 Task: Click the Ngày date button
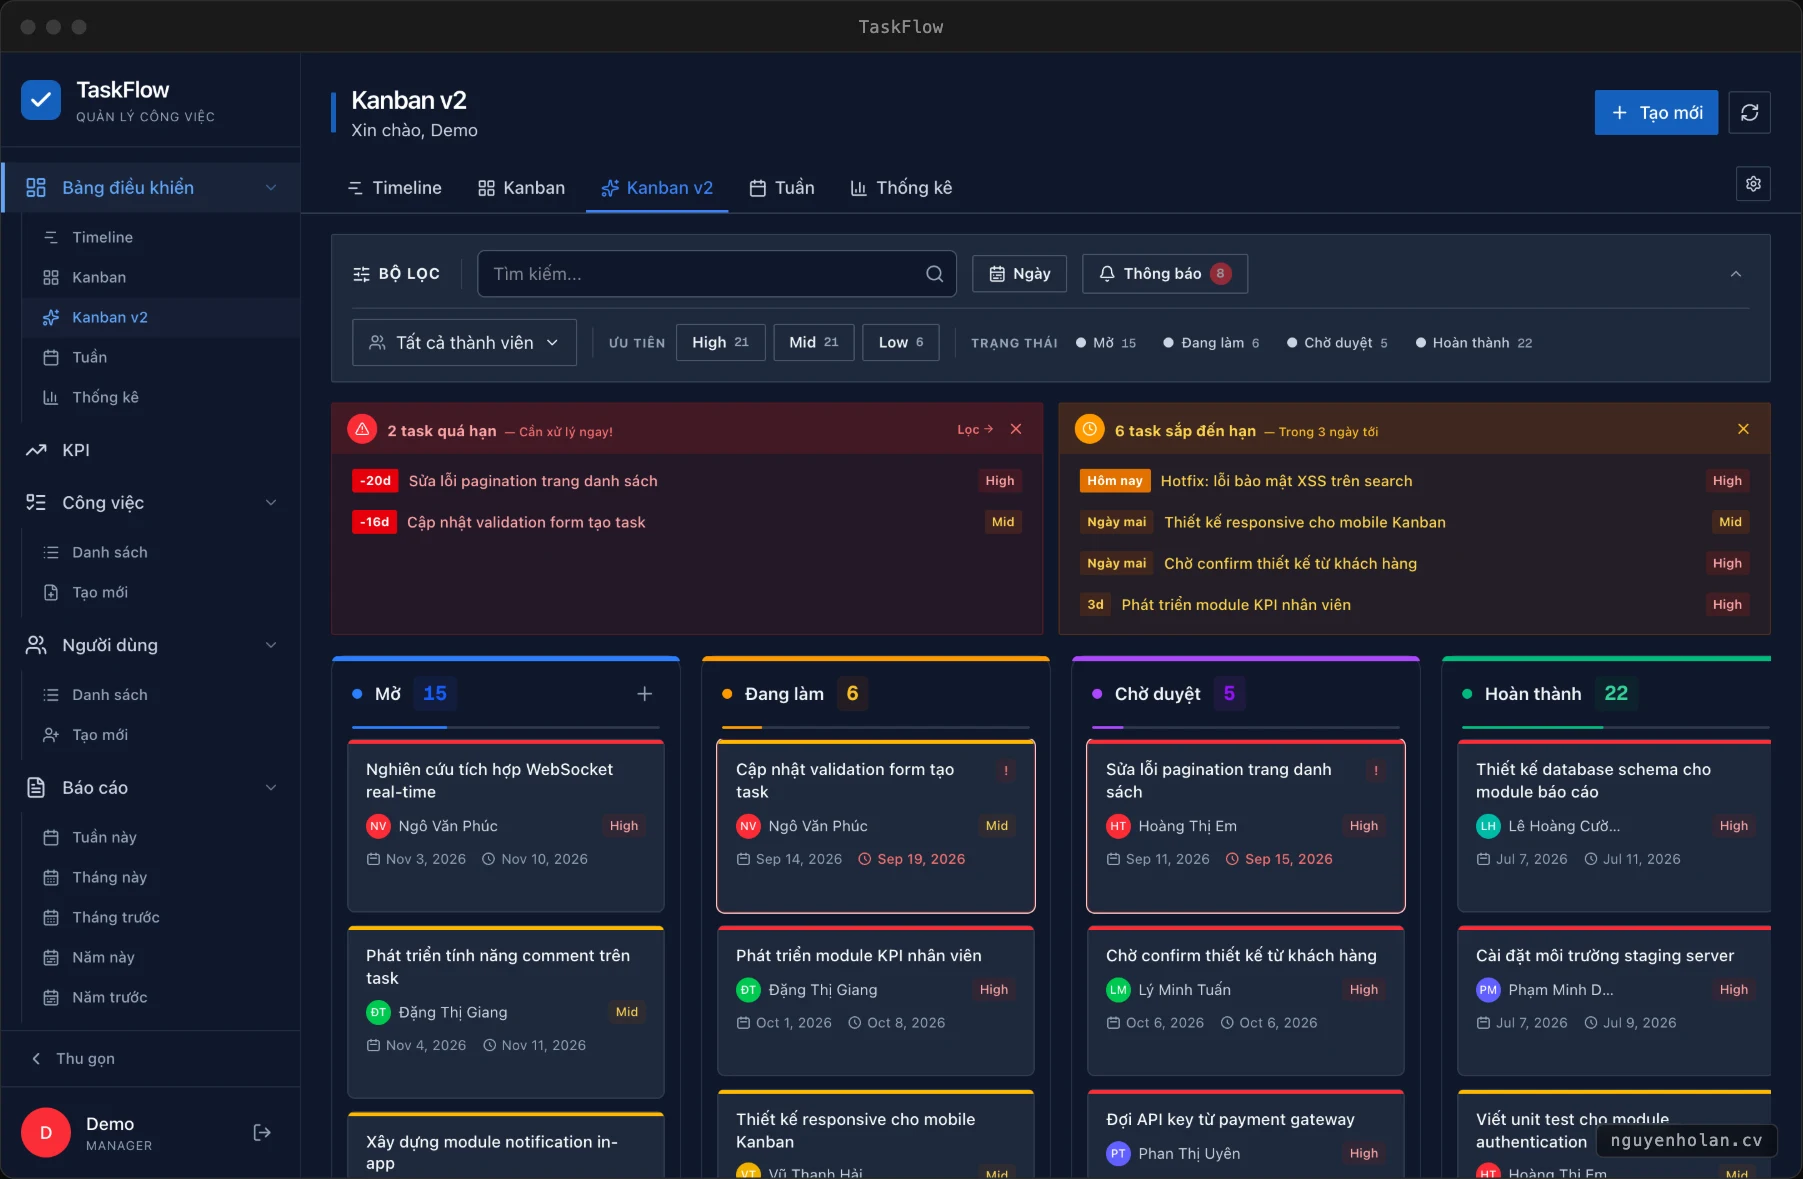(1019, 274)
